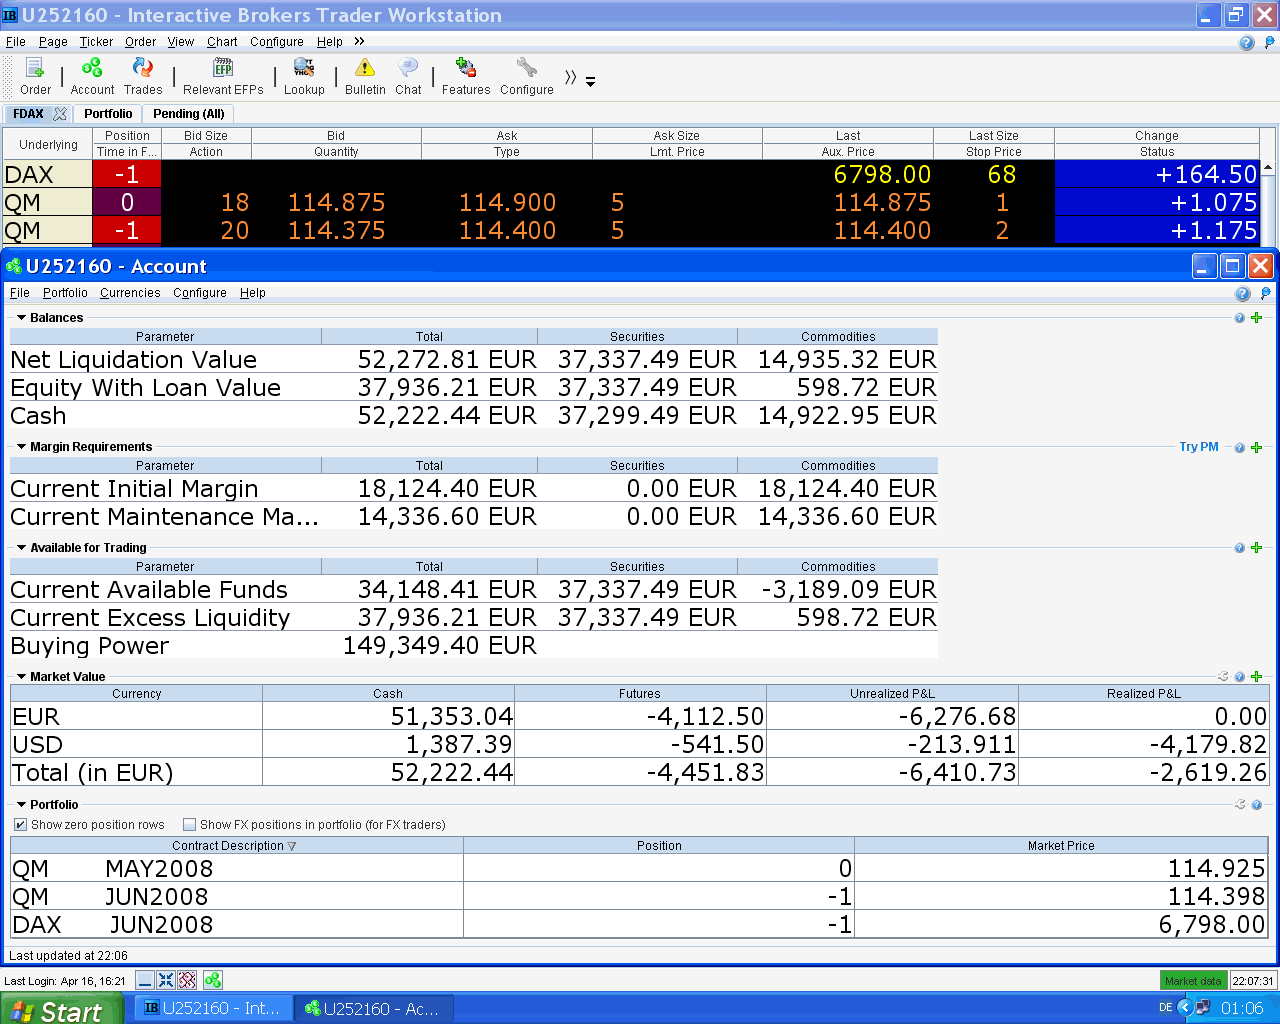Expand the main menu overflow chevron

tap(359, 41)
